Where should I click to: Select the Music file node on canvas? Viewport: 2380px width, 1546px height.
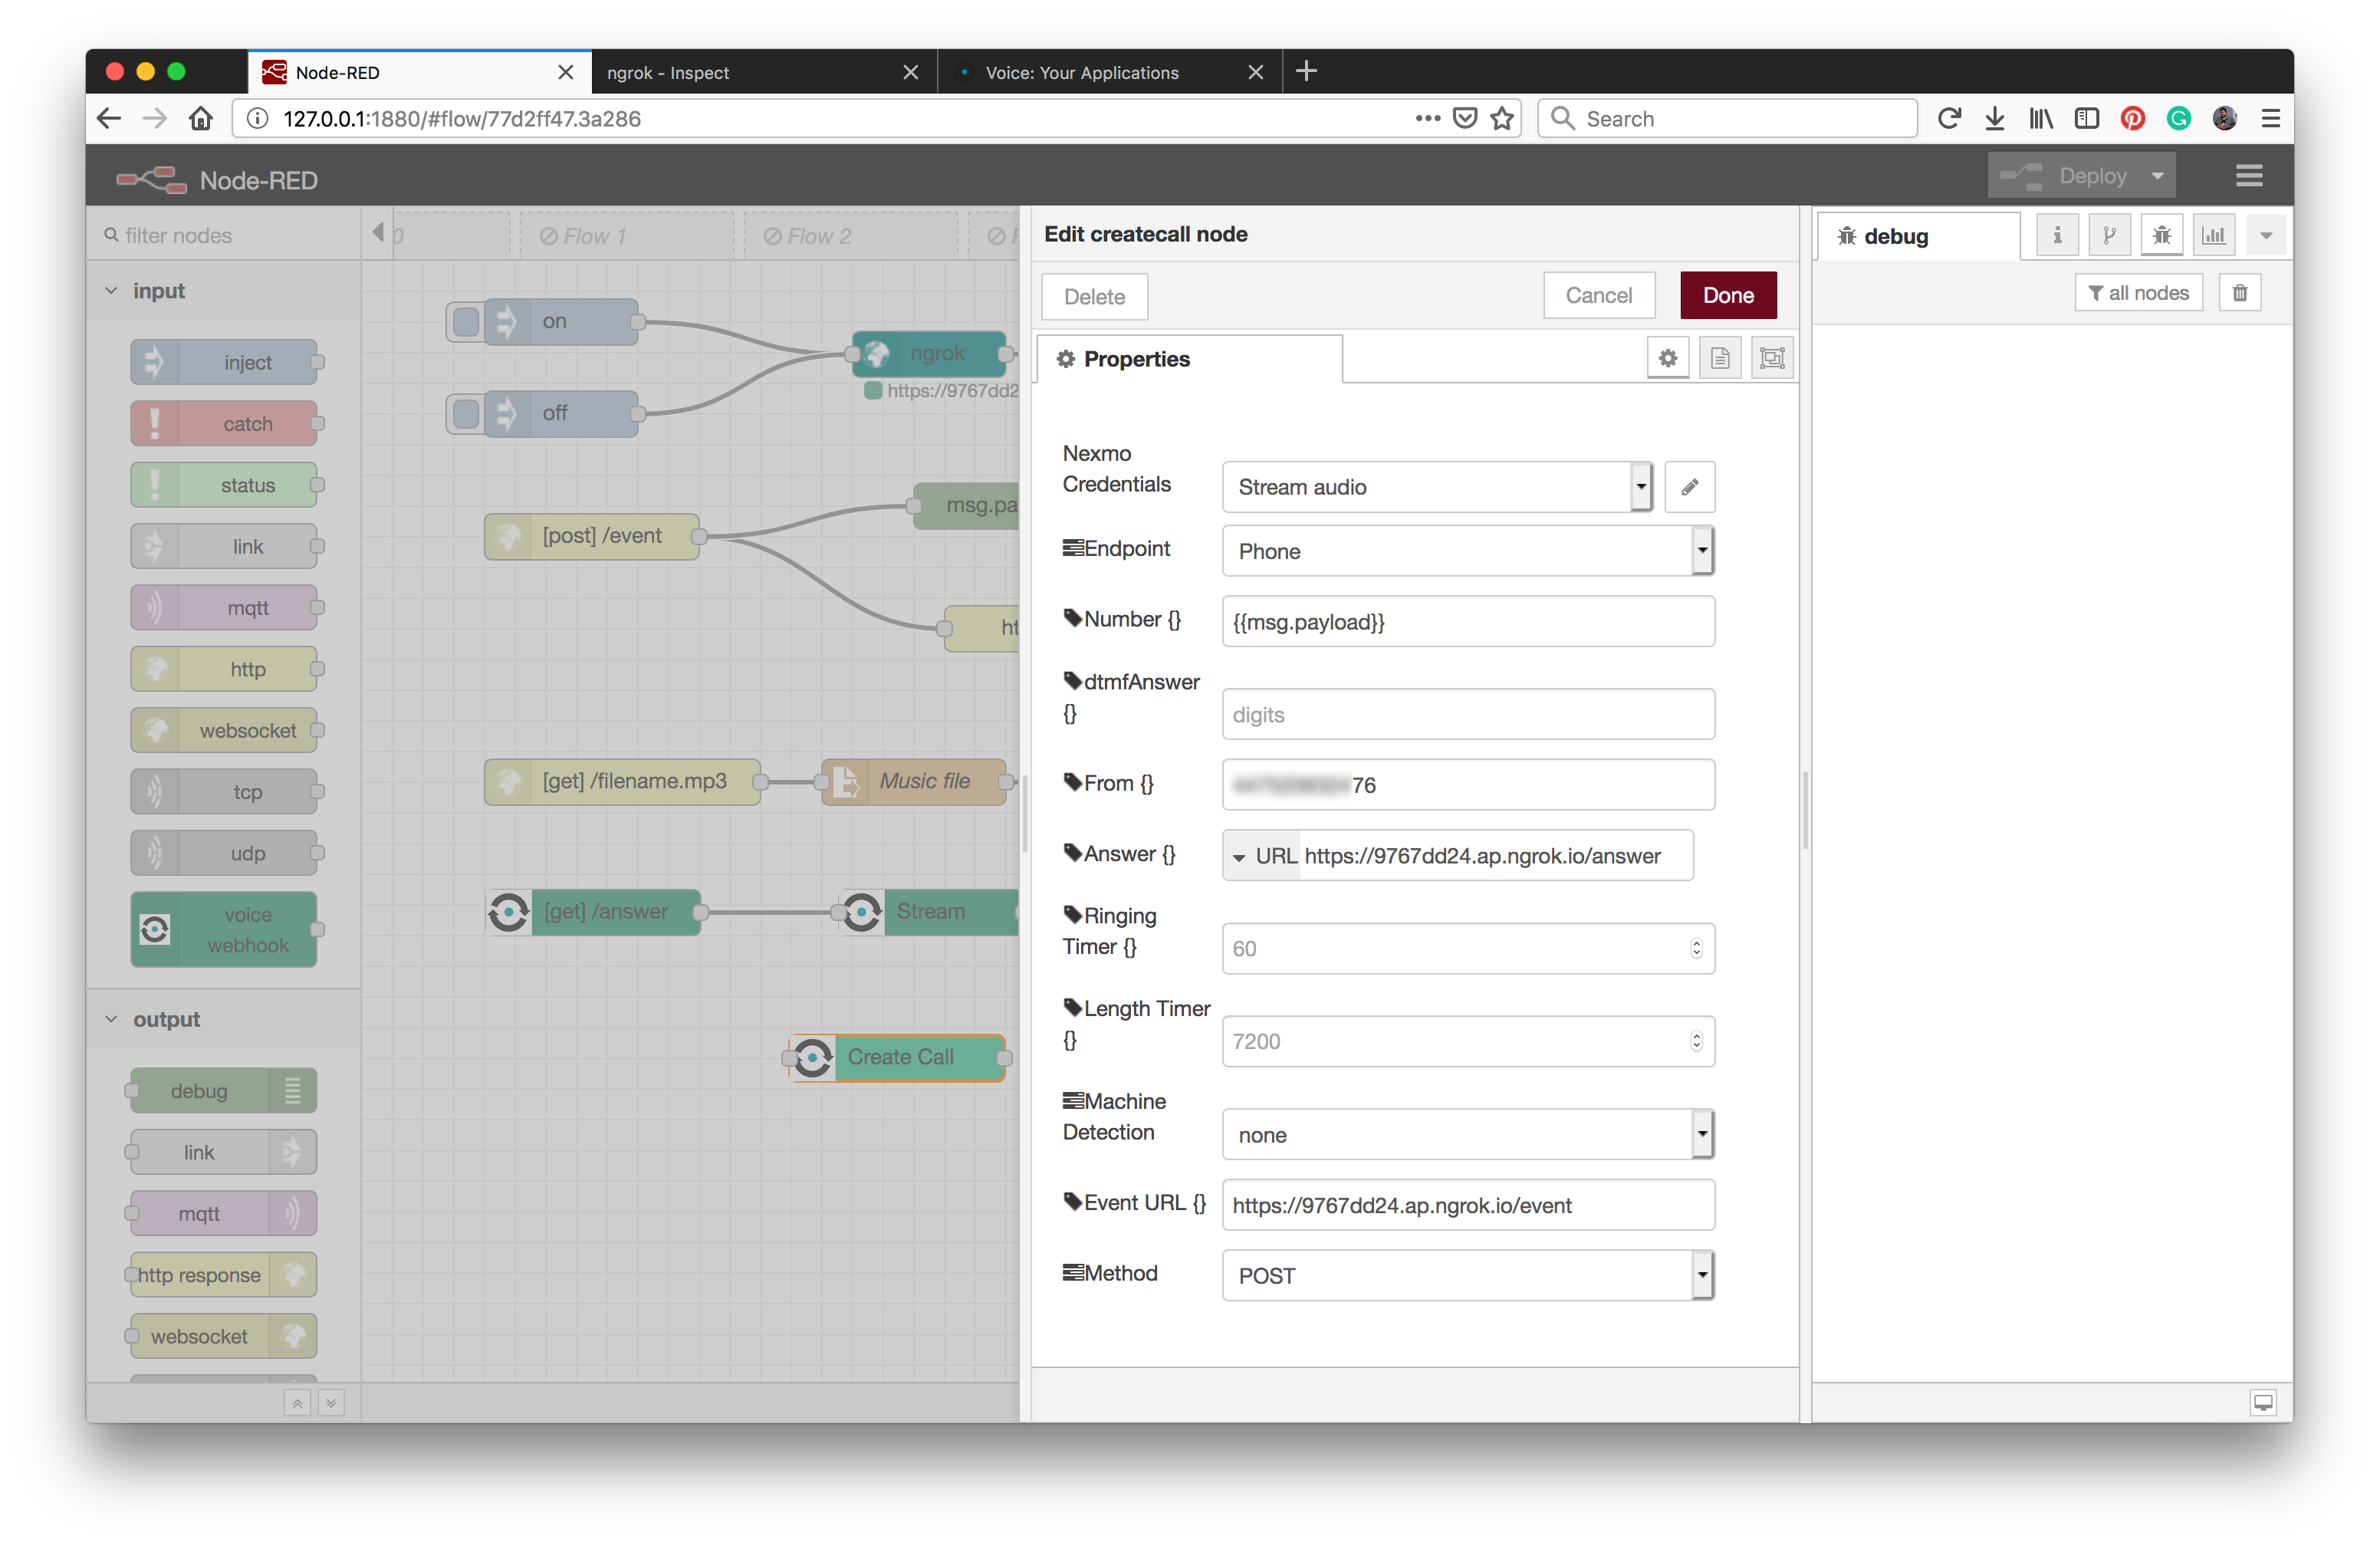[915, 782]
